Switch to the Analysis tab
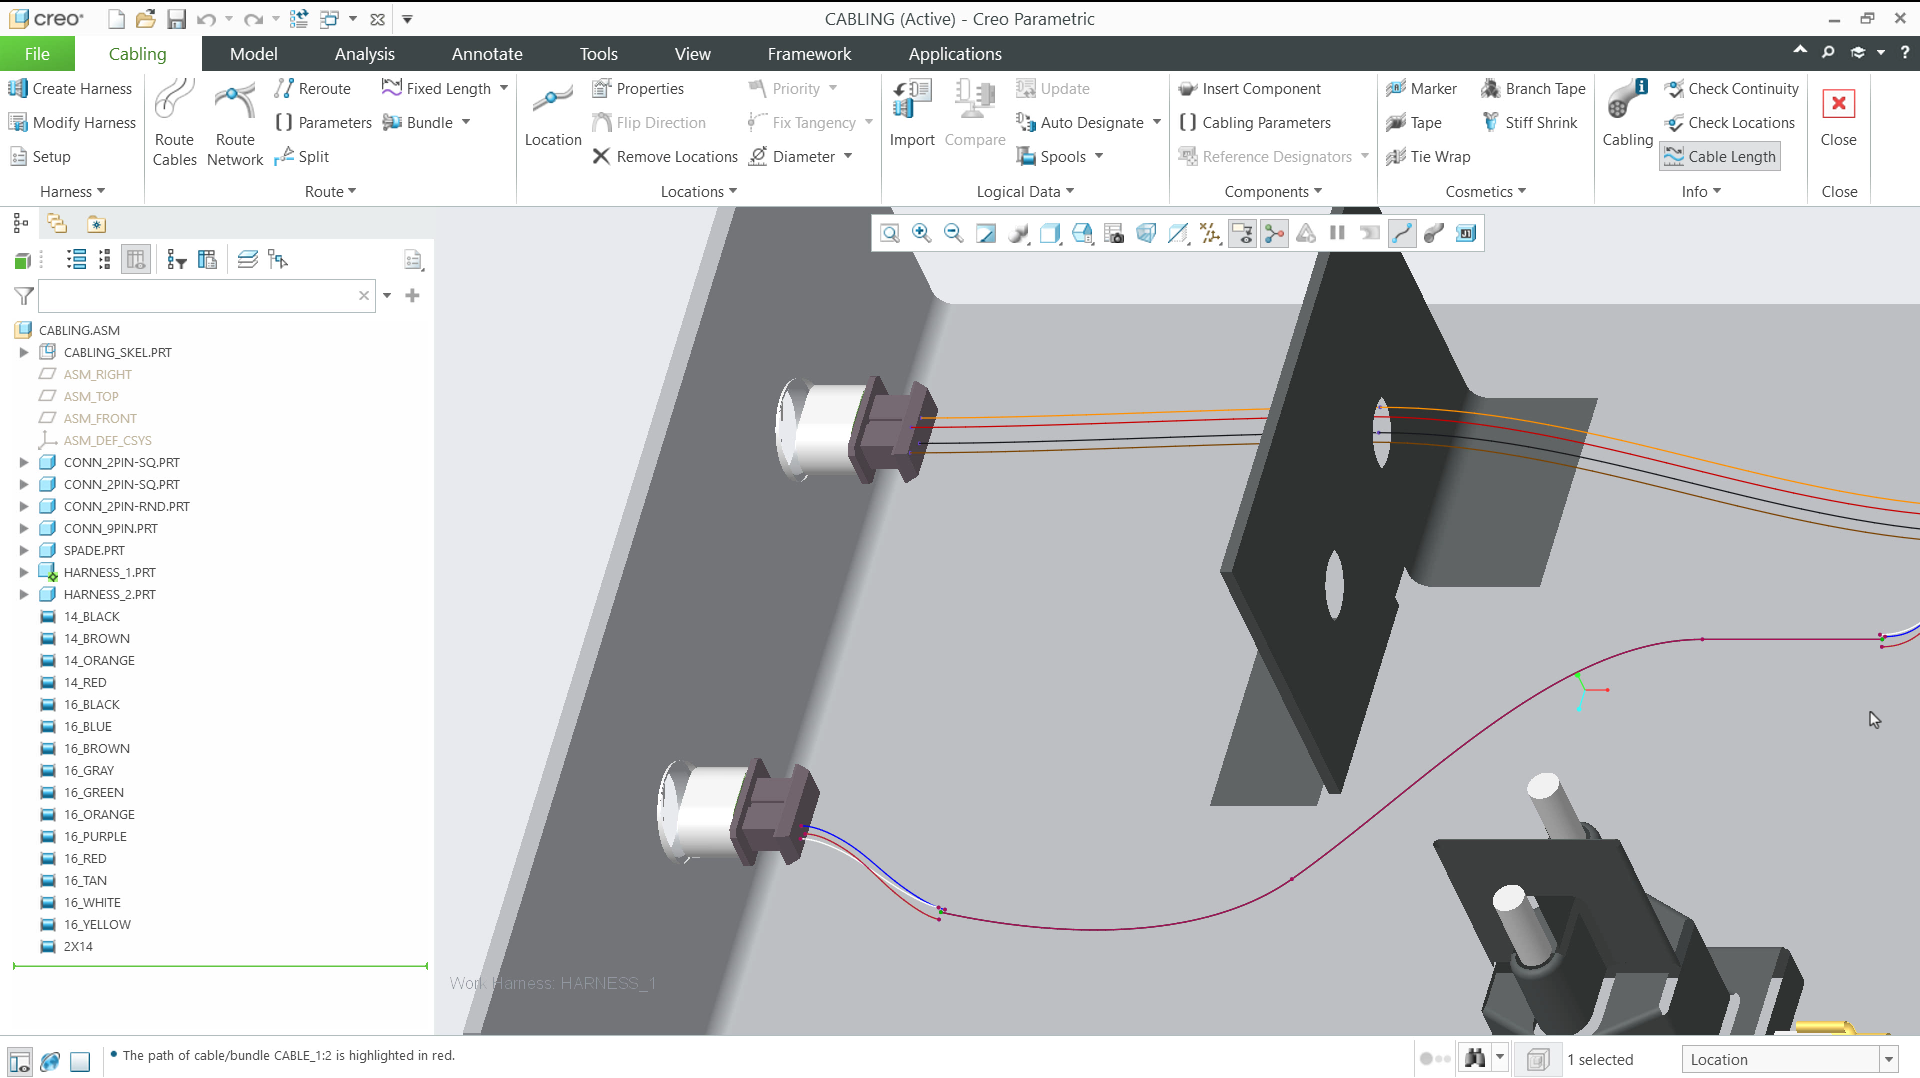This screenshot has height=1078, width=1920. point(364,53)
